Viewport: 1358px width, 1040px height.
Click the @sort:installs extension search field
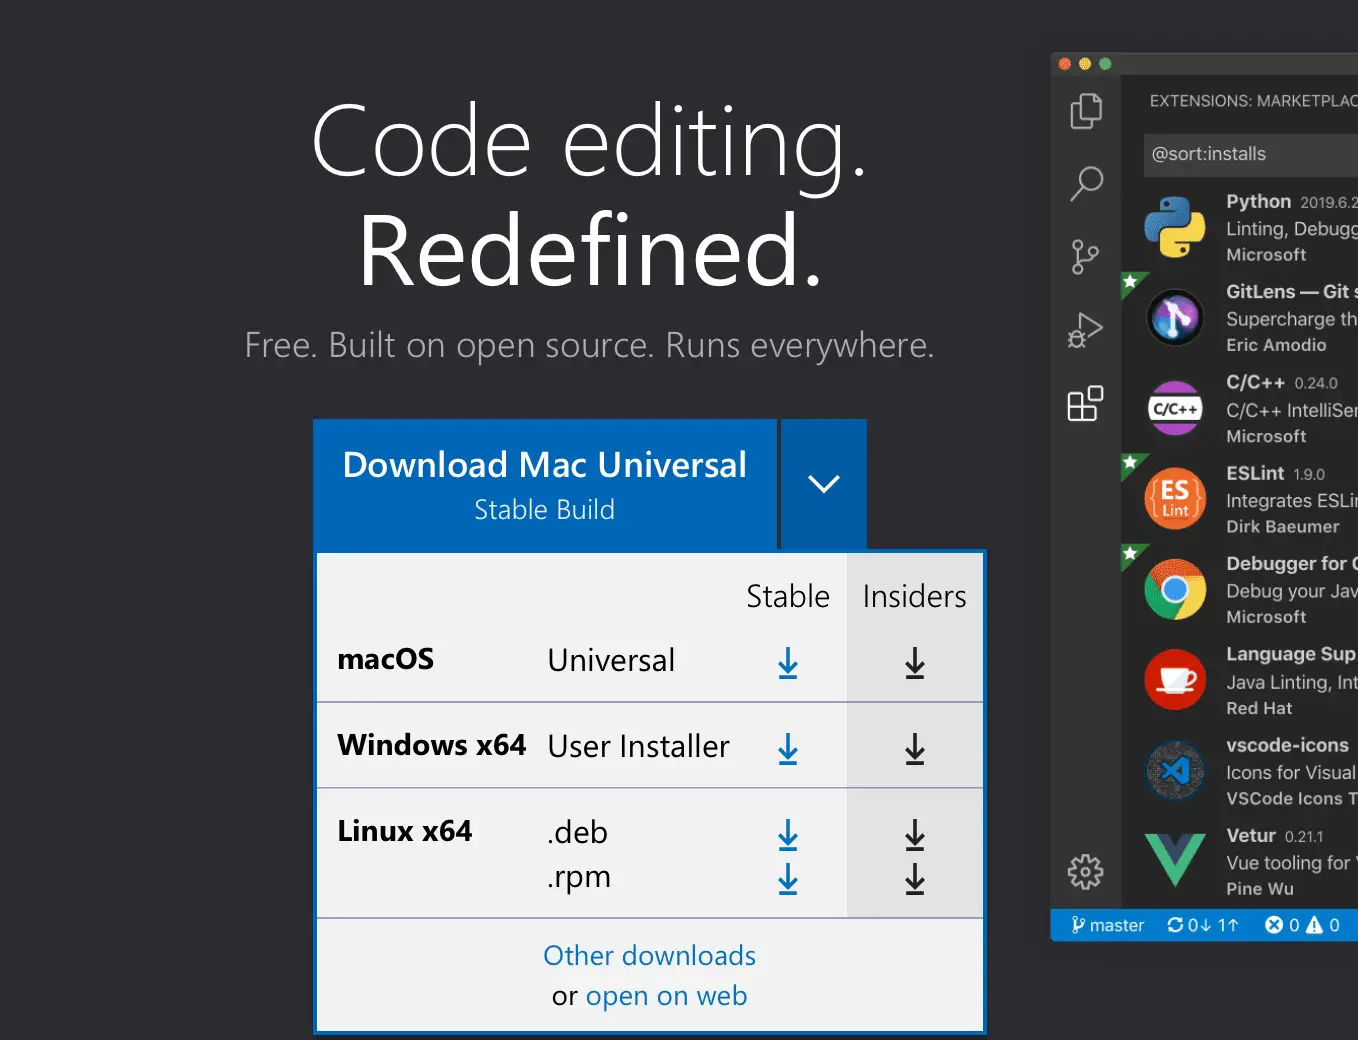click(1250, 154)
